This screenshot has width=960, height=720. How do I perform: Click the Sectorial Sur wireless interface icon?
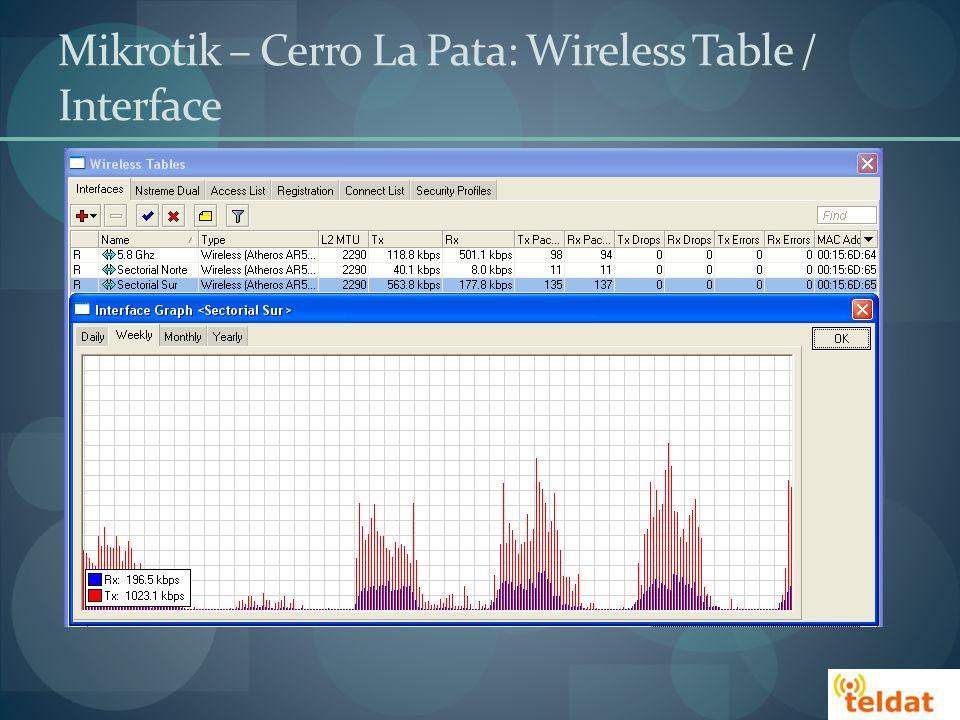pos(108,285)
